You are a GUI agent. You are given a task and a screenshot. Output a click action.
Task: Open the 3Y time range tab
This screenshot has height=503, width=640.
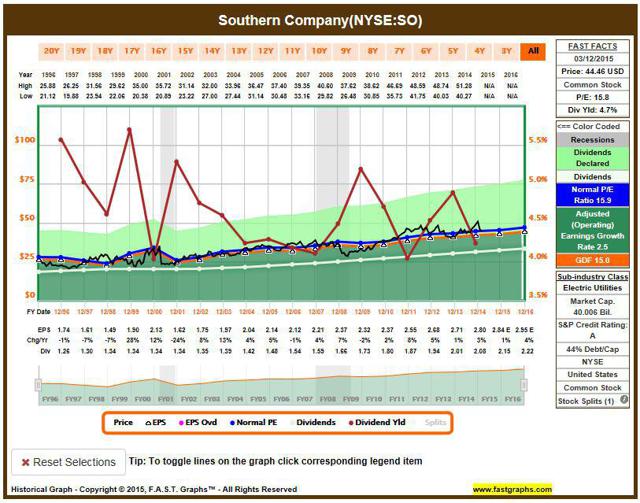click(507, 51)
